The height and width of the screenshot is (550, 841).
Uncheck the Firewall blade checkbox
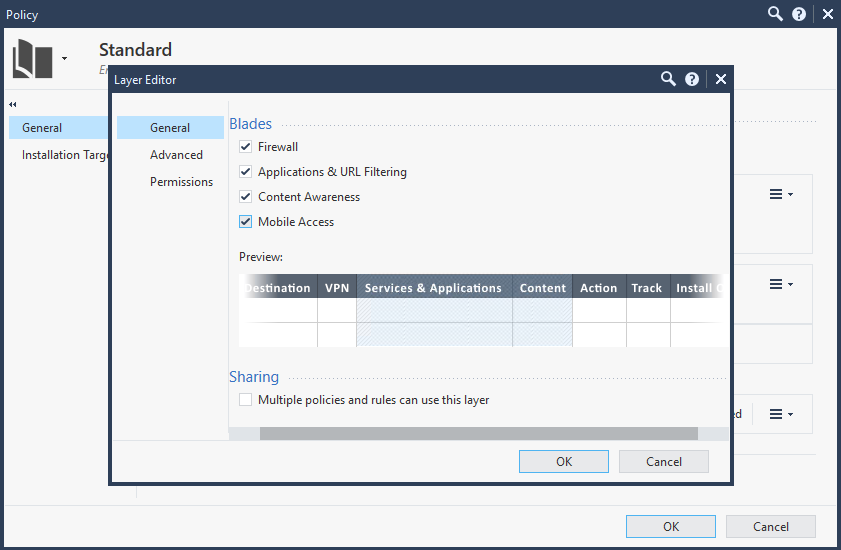tap(246, 147)
